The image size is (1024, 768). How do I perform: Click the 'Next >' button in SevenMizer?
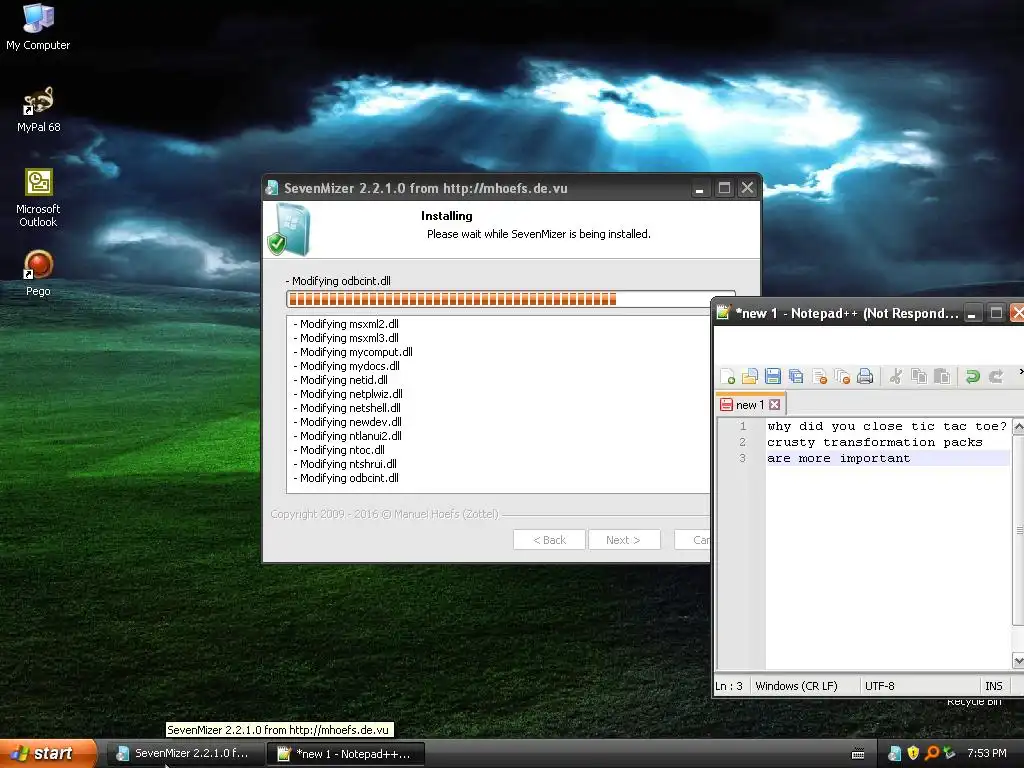click(624, 540)
